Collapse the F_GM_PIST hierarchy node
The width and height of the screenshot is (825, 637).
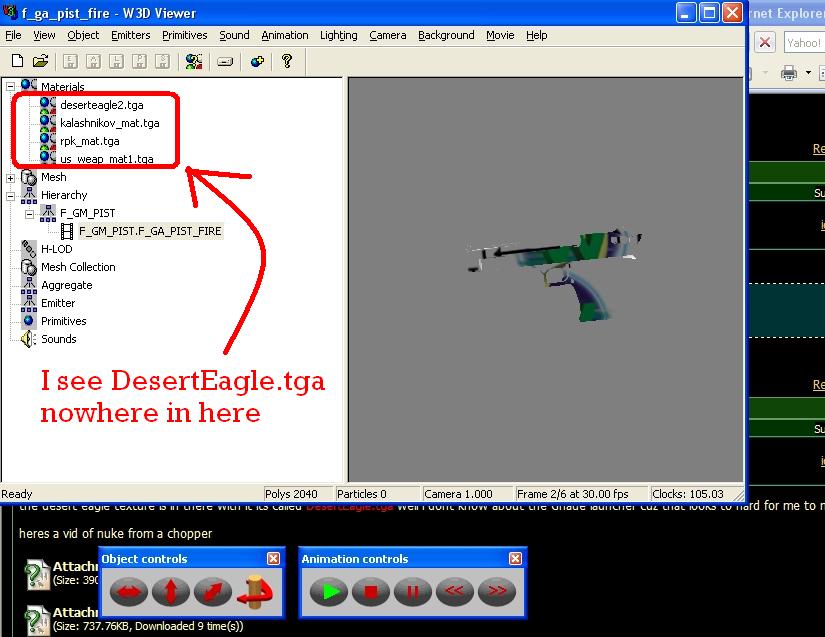click(x=30, y=213)
